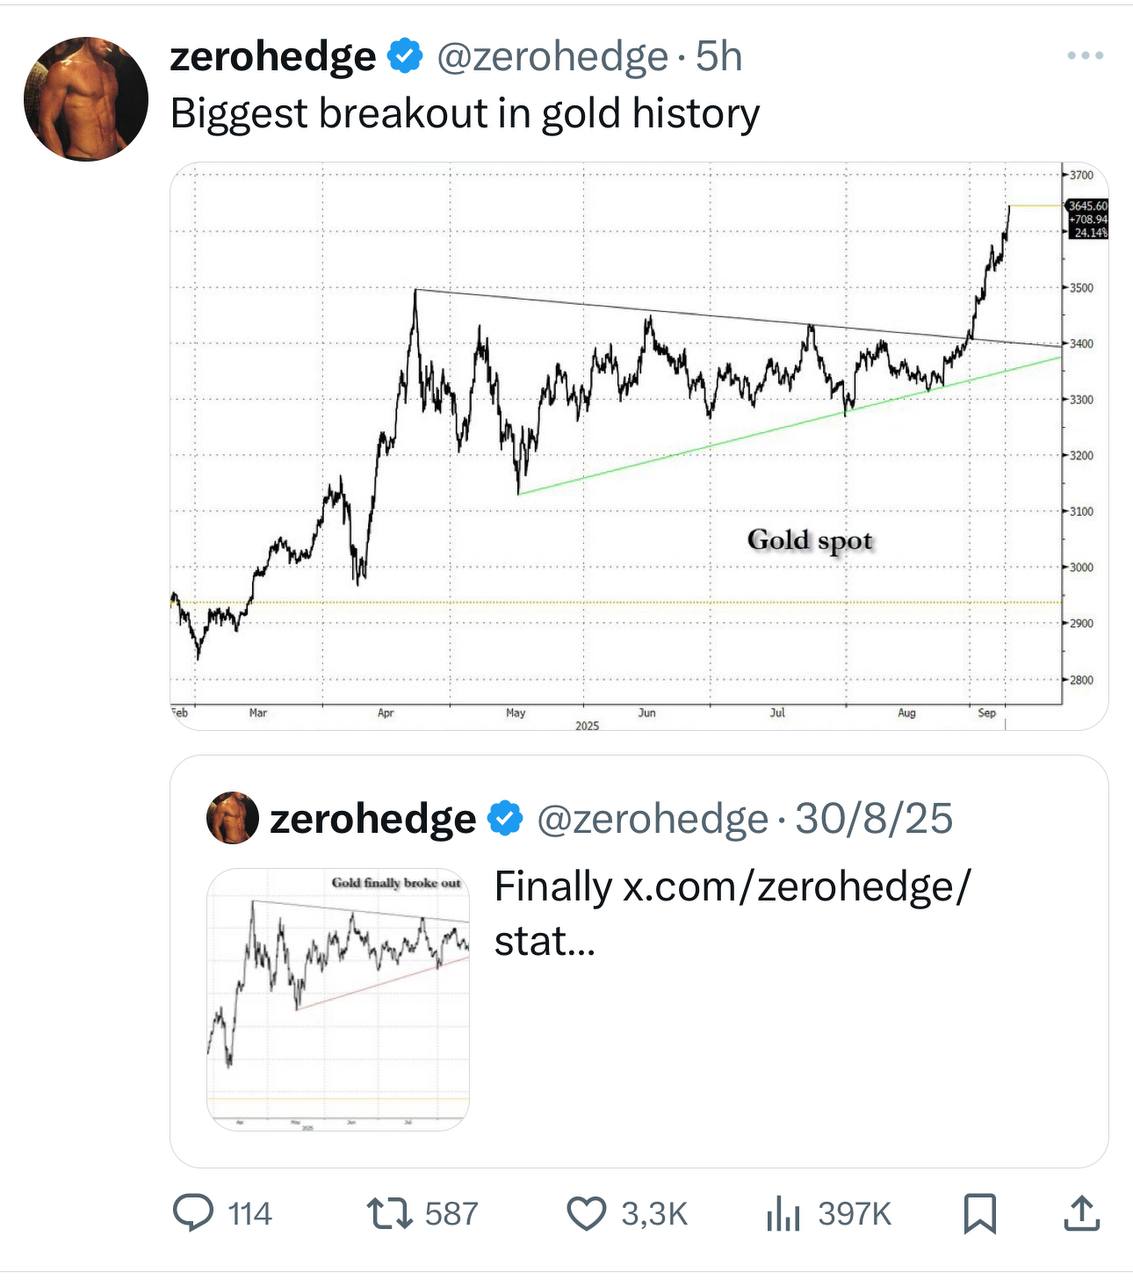Click the zerohedge name in the quoted tweet
The width and height of the screenshot is (1133, 1280).
tap(373, 819)
